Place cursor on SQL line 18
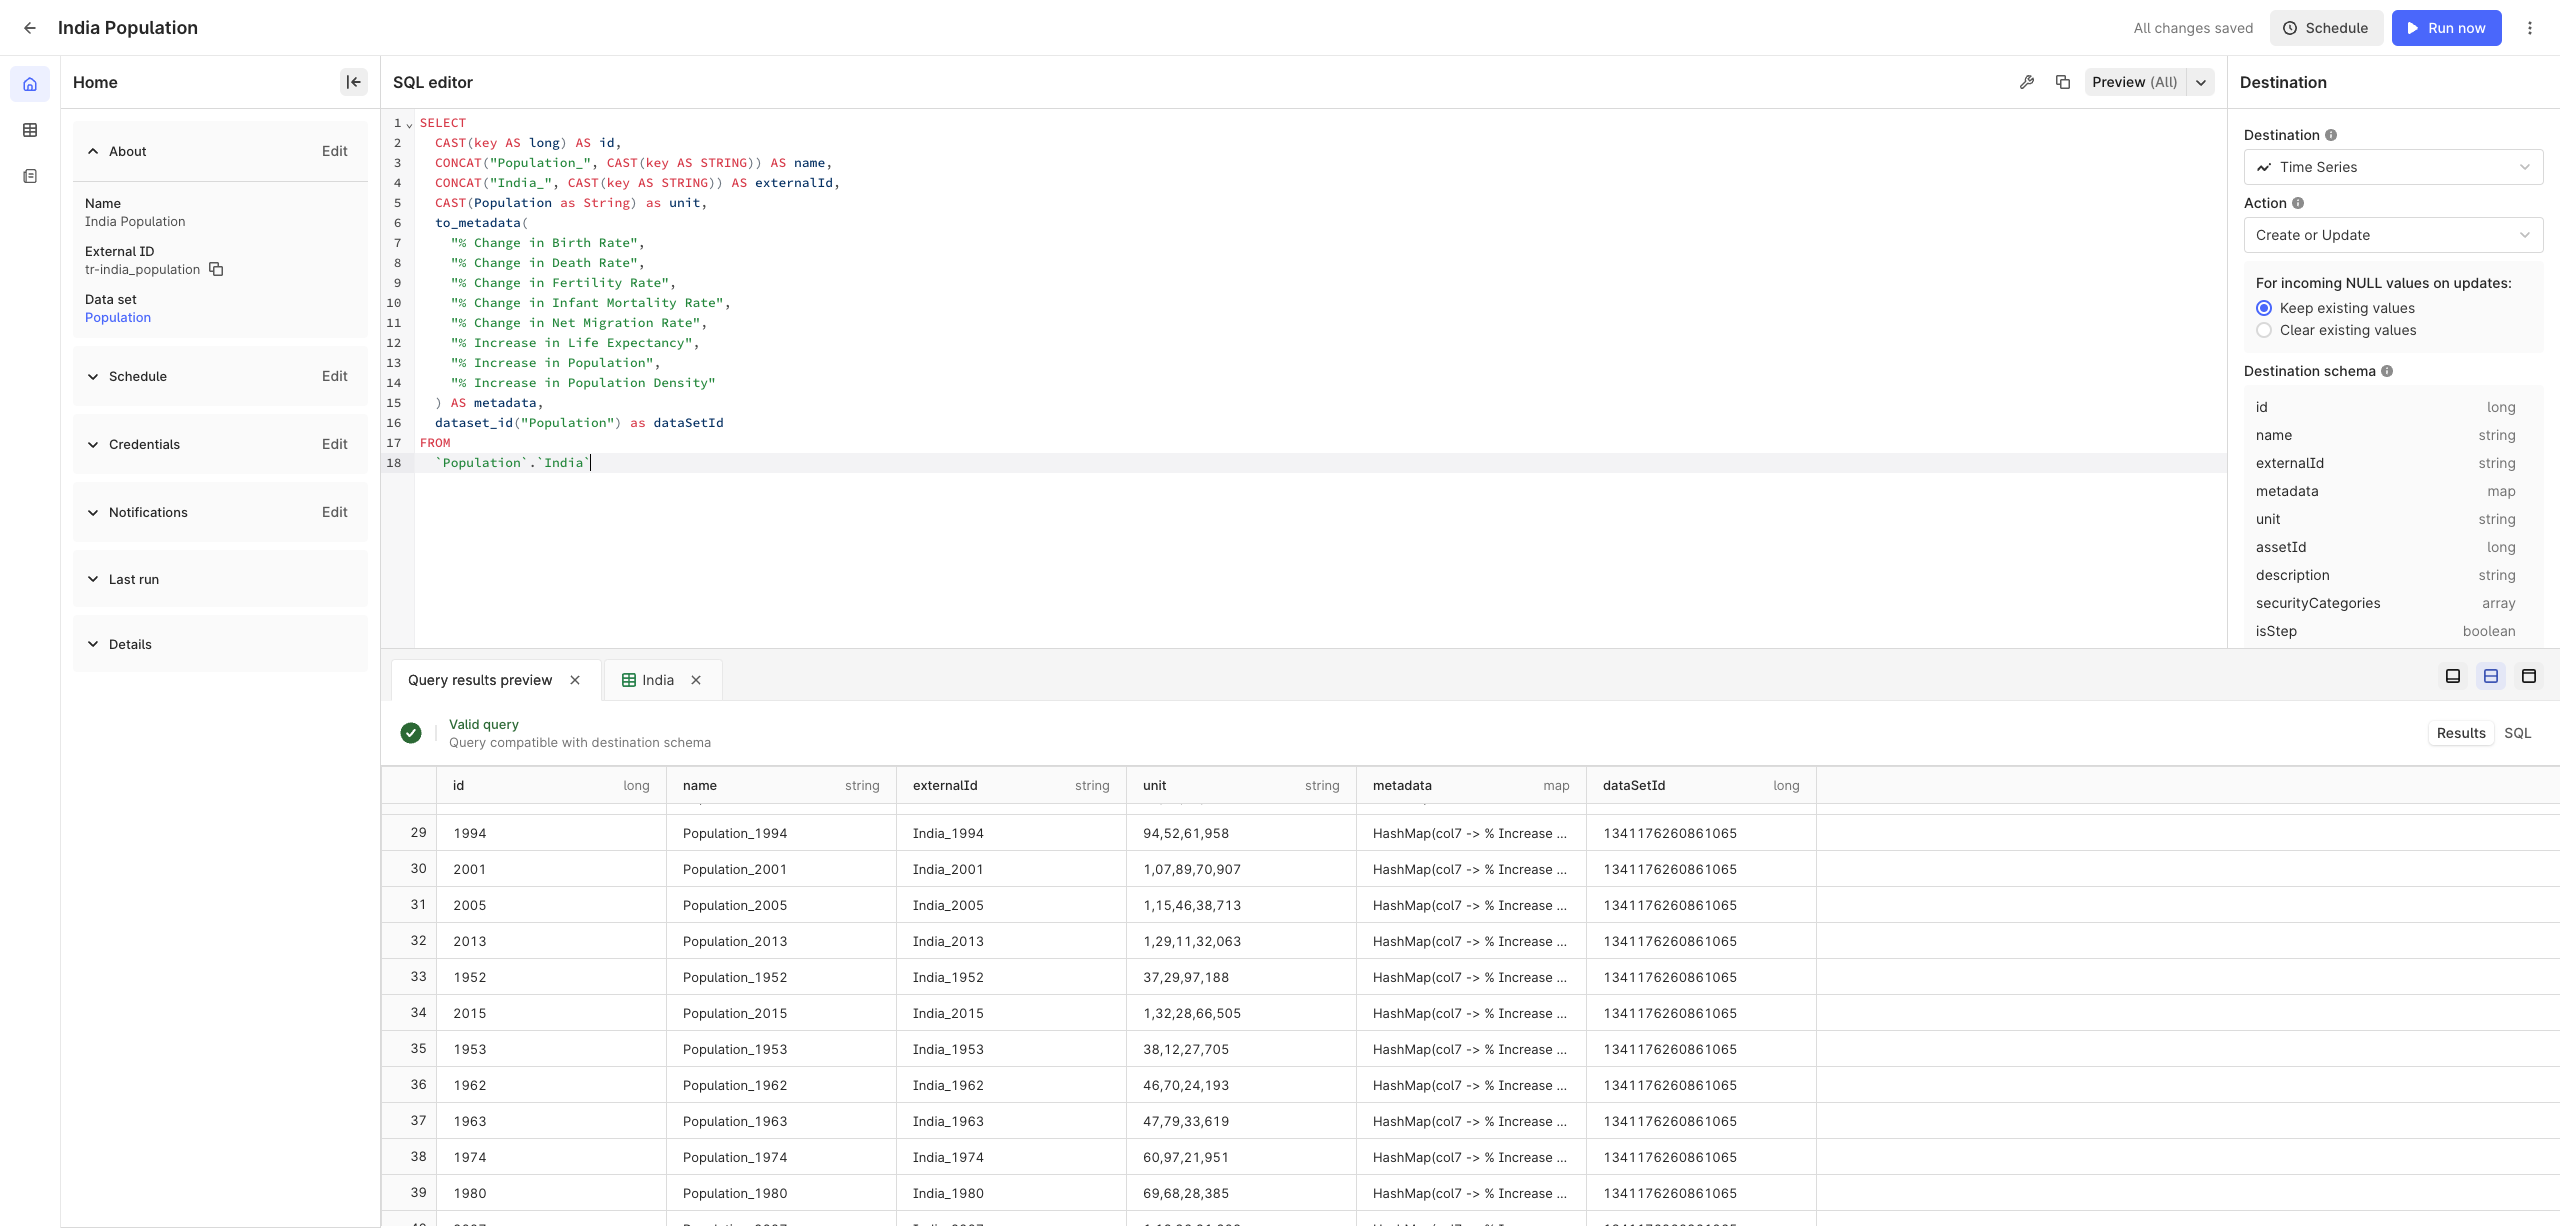This screenshot has width=2560, height=1228. [x=1320, y=463]
